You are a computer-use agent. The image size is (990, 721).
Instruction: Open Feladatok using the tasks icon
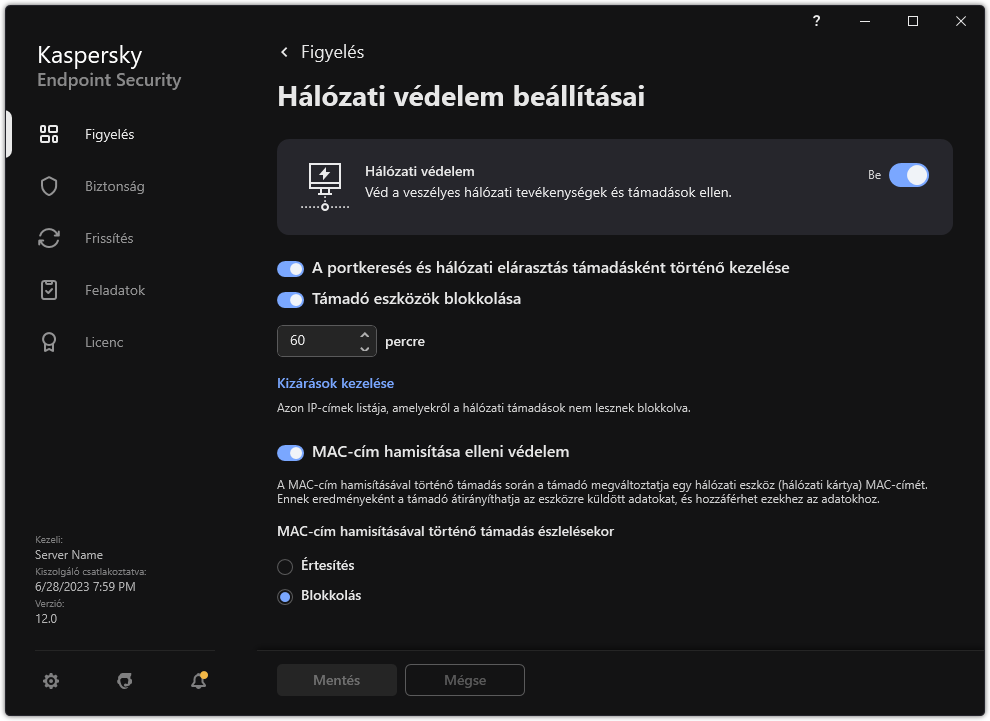(48, 289)
